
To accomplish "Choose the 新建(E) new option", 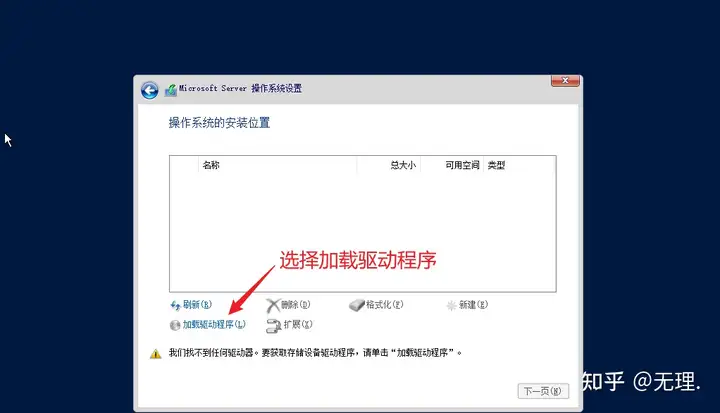I will pos(473,305).
